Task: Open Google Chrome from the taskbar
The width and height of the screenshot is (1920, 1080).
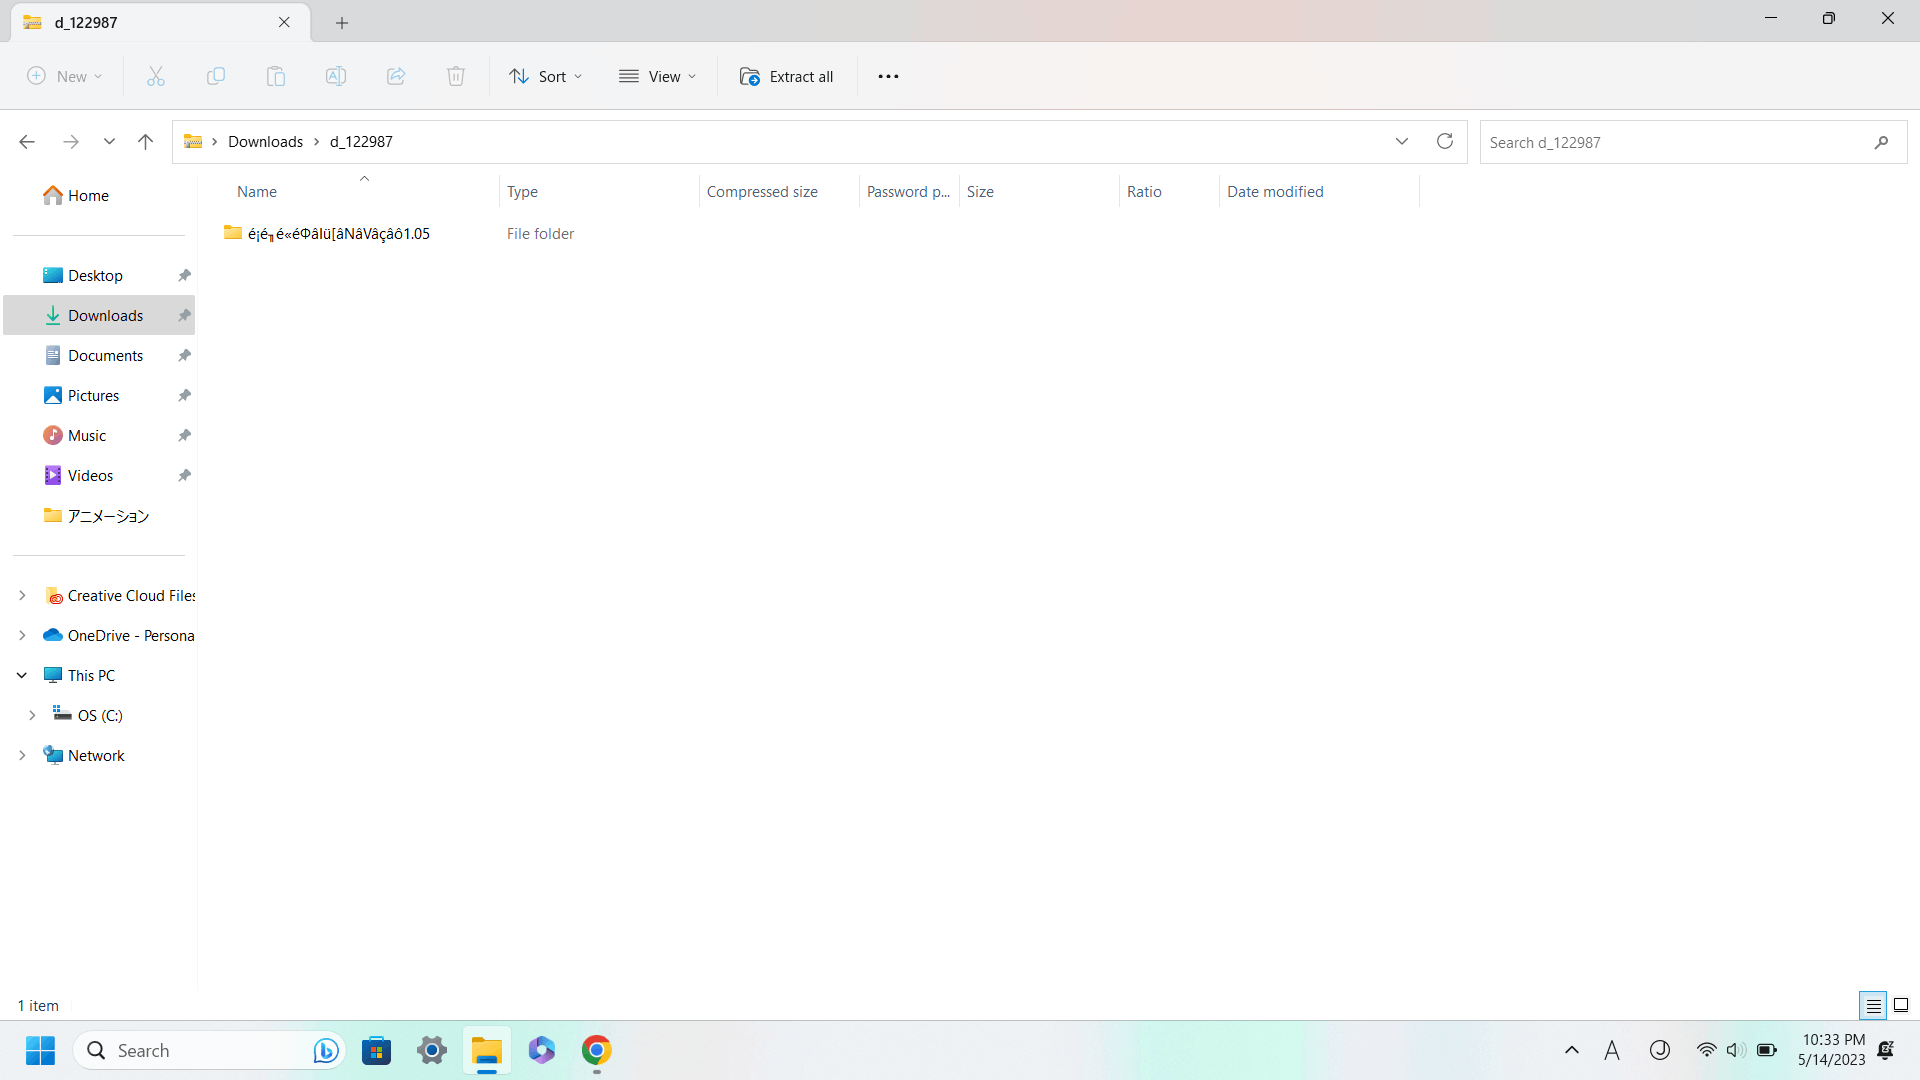Action: tap(596, 1051)
